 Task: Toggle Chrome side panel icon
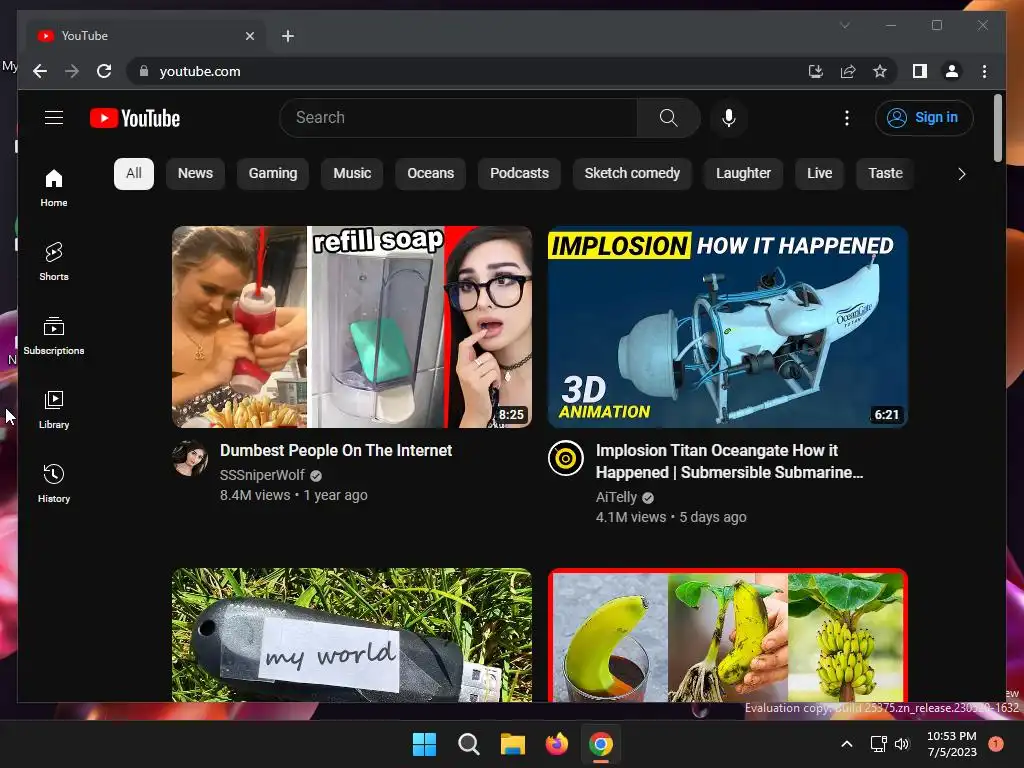pos(920,71)
